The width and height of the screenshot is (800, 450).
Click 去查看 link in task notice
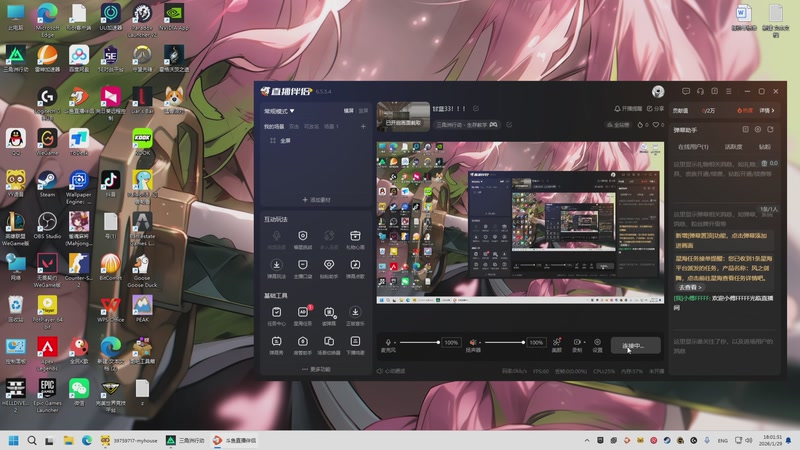click(x=690, y=287)
